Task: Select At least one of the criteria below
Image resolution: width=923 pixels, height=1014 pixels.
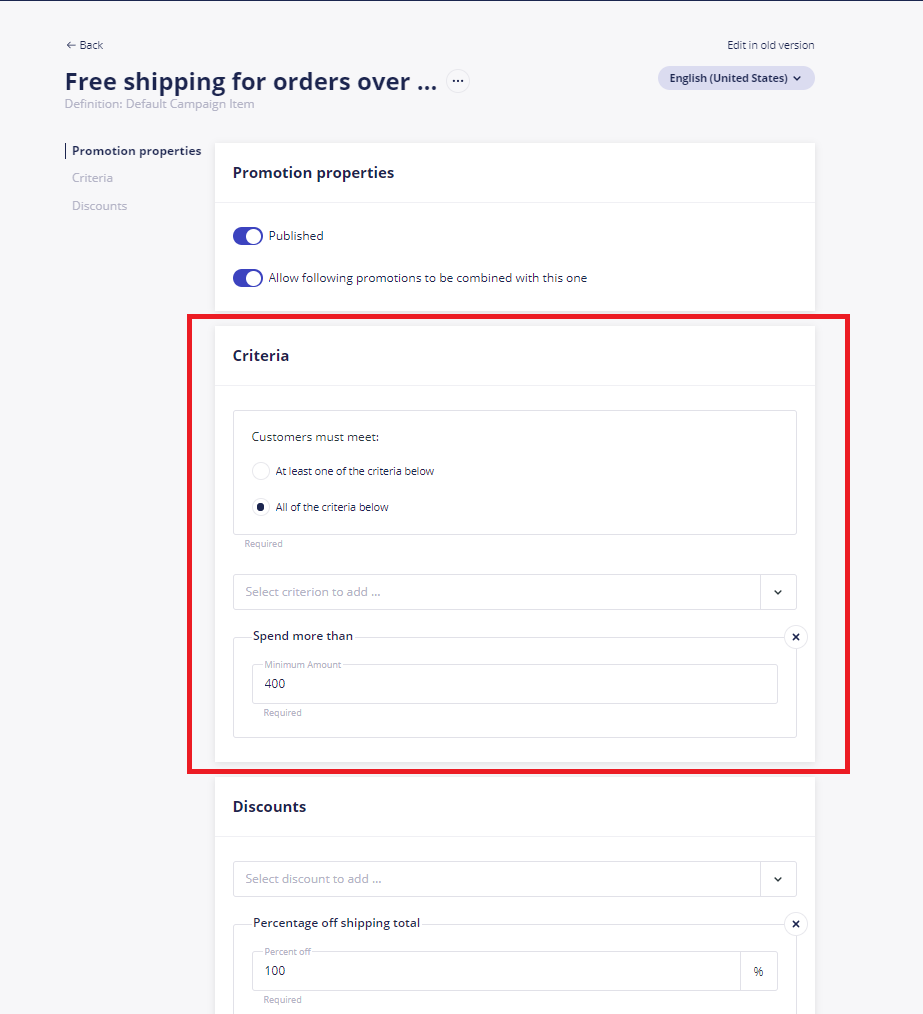Action: tap(261, 471)
